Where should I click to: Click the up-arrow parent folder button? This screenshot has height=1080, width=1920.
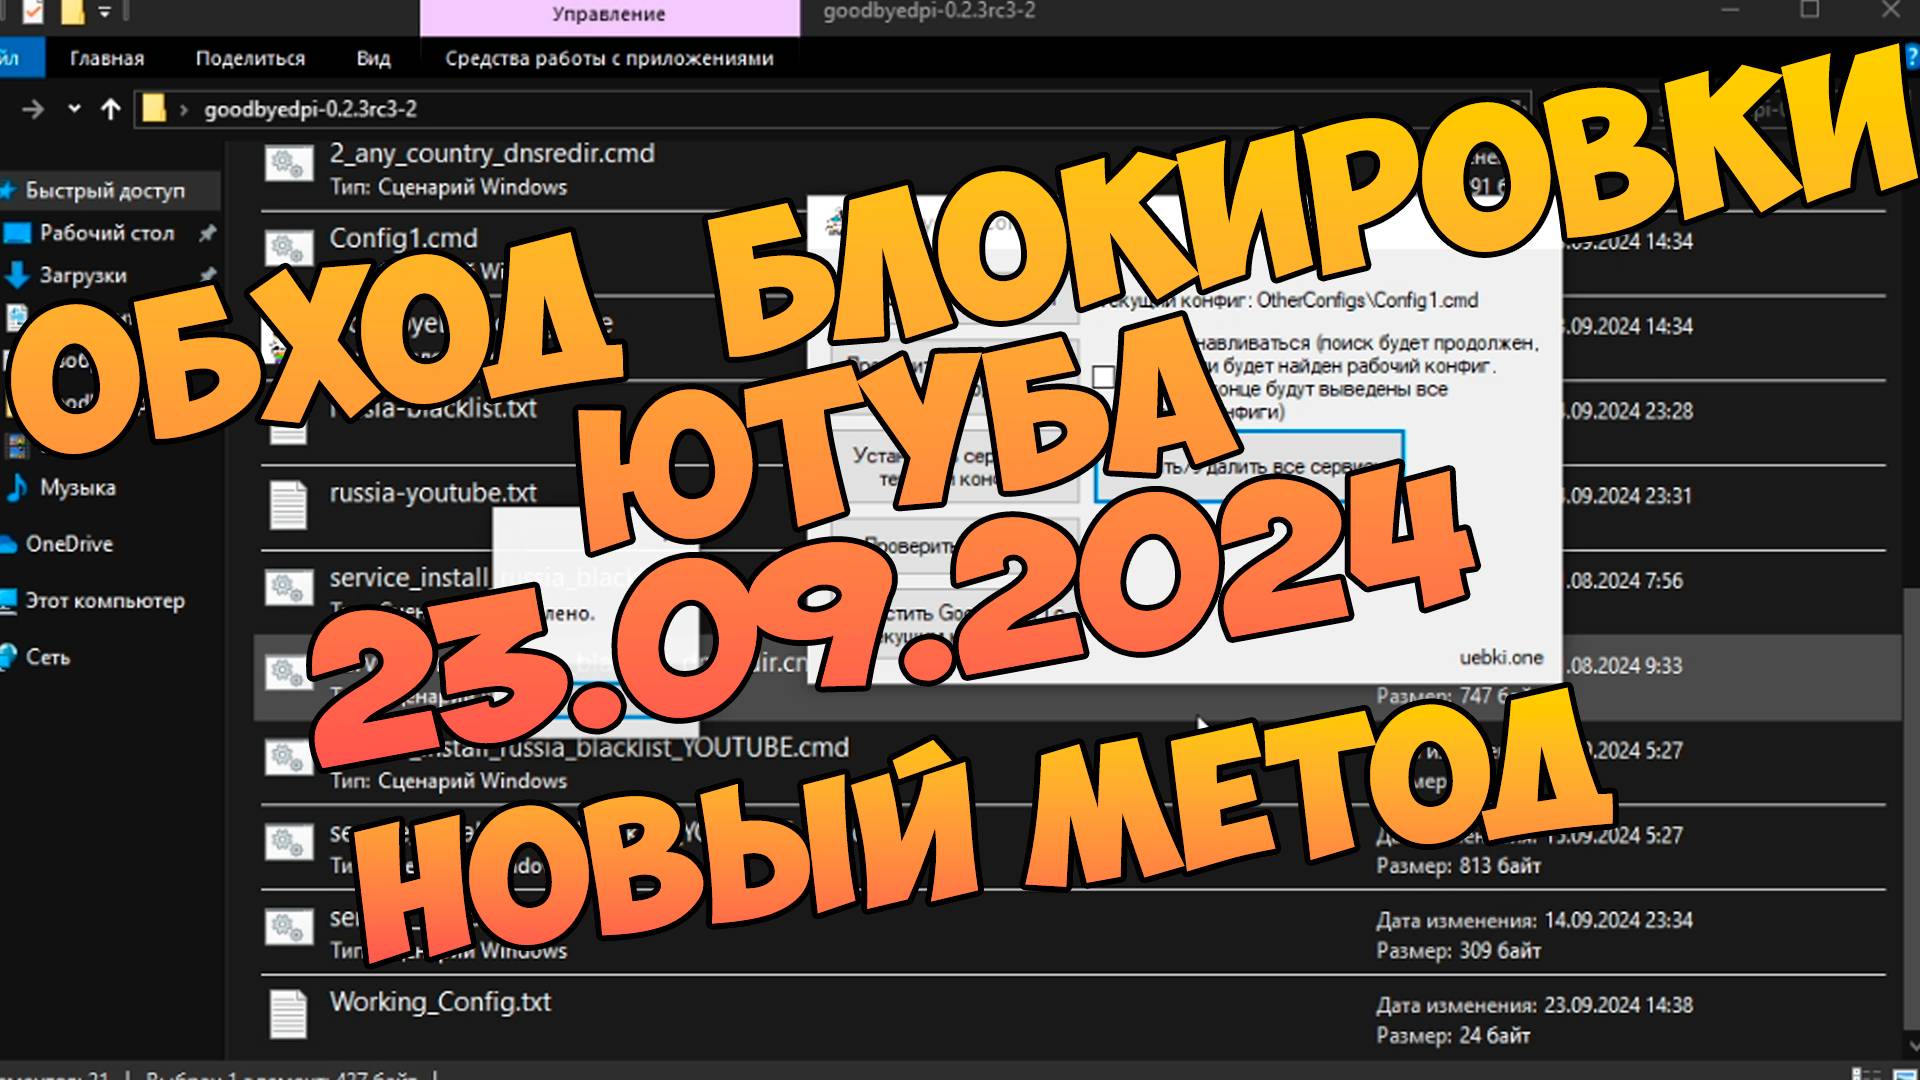110,109
